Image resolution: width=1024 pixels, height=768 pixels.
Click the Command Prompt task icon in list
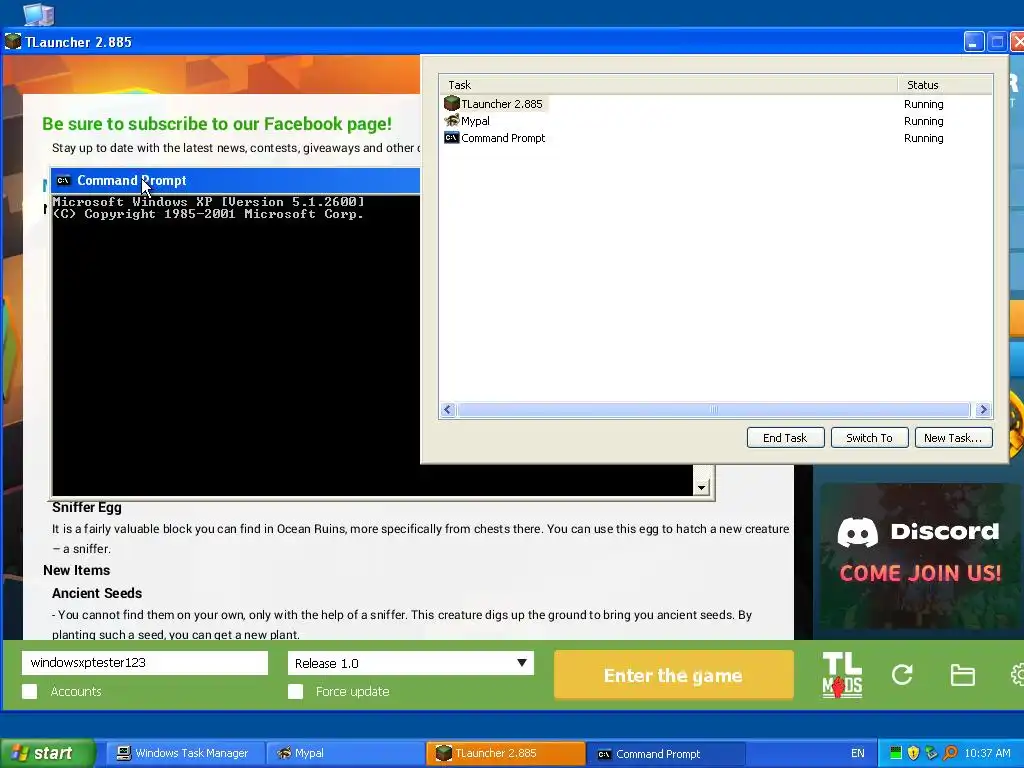[x=451, y=138]
